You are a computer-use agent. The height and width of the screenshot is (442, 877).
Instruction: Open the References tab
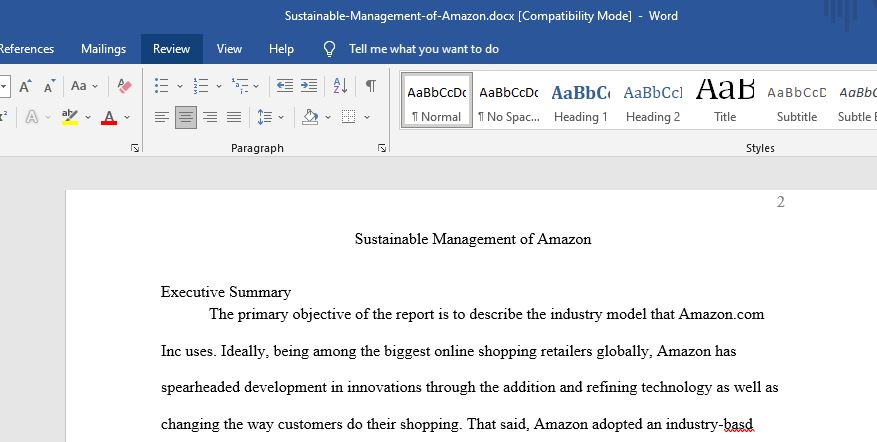coord(27,49)
